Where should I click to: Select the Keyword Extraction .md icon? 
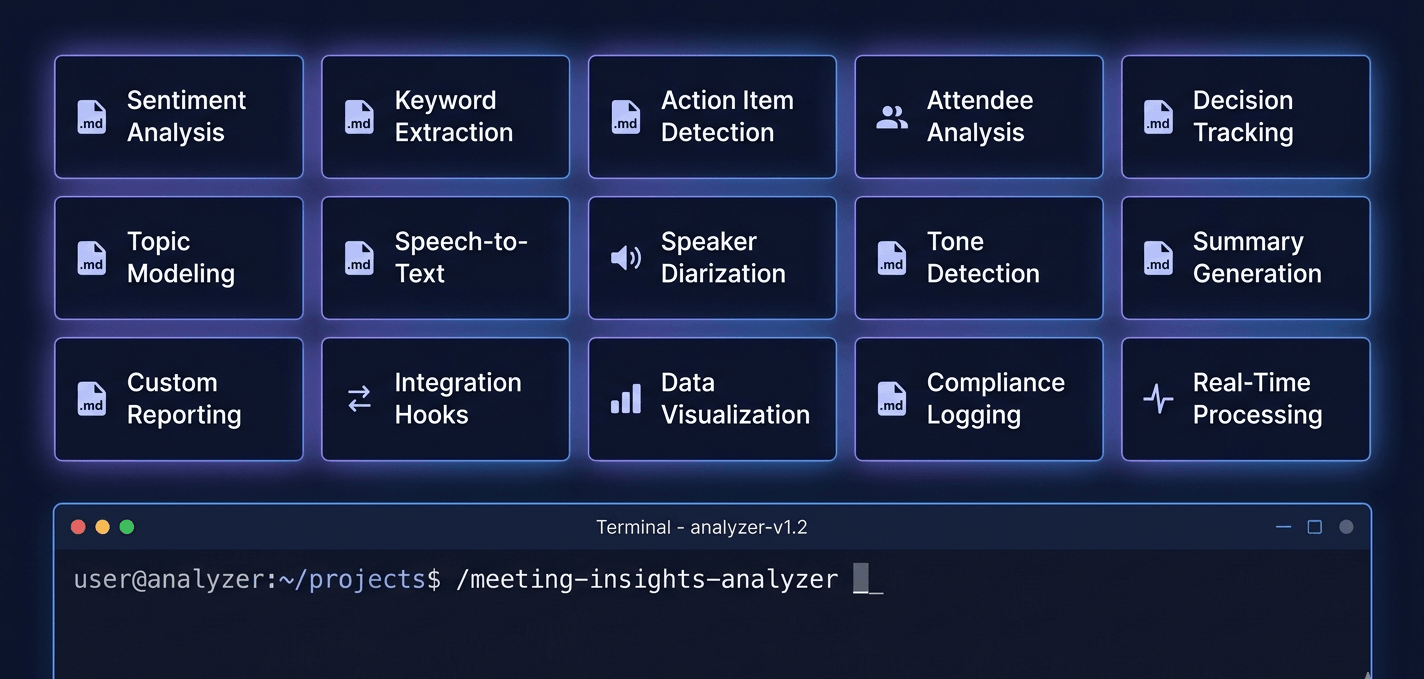[359, 116]
